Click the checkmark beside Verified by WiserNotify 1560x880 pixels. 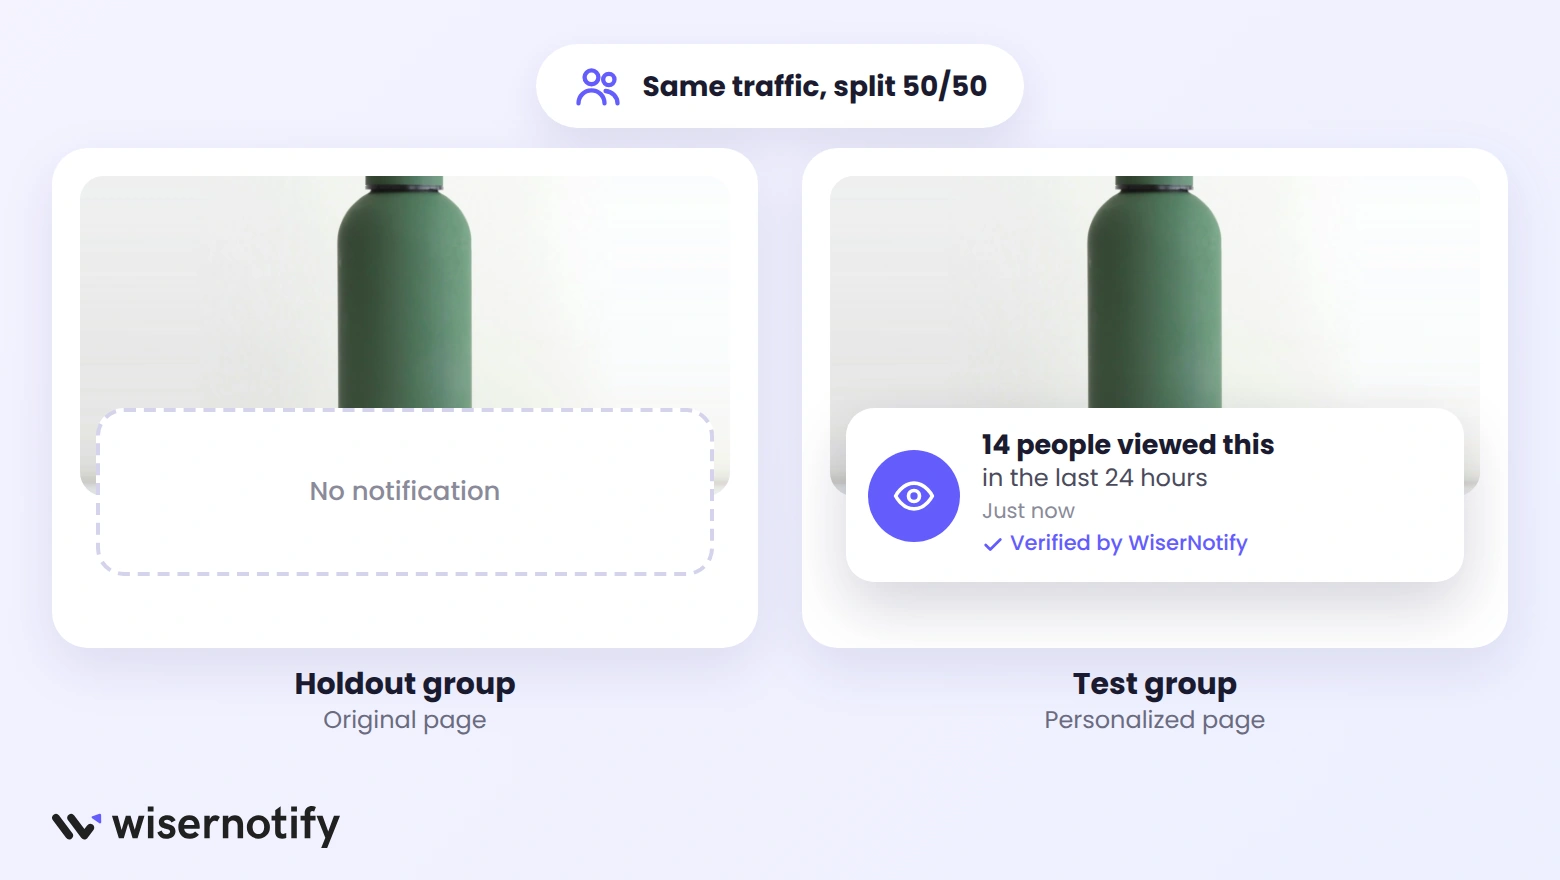point(992,544)
